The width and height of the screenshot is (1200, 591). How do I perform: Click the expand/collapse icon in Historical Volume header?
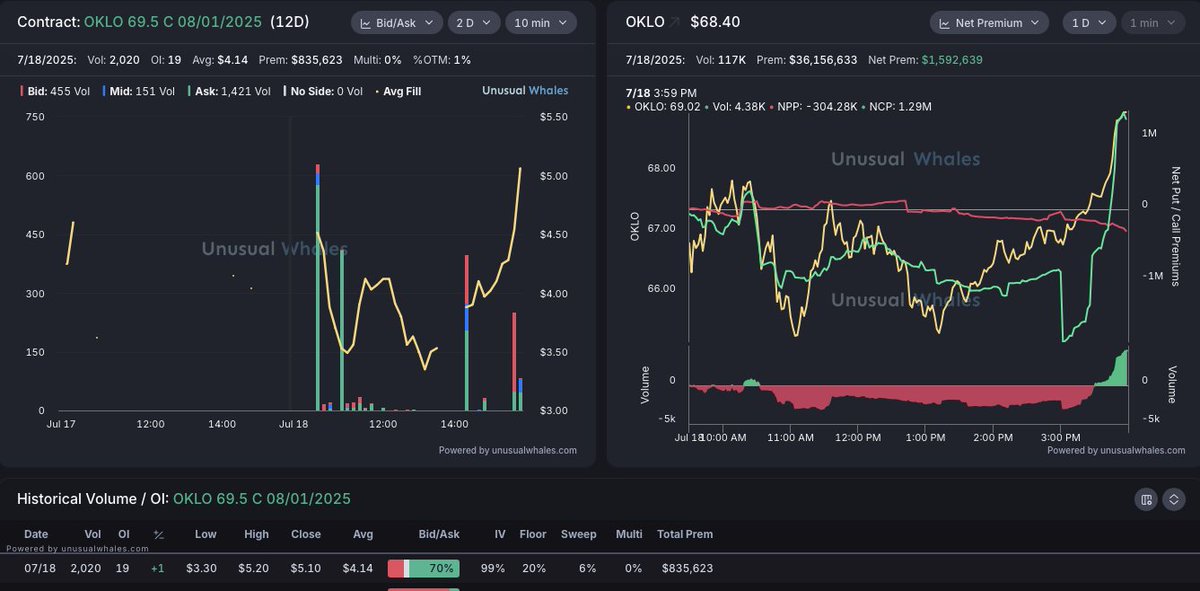point(1174,499)
